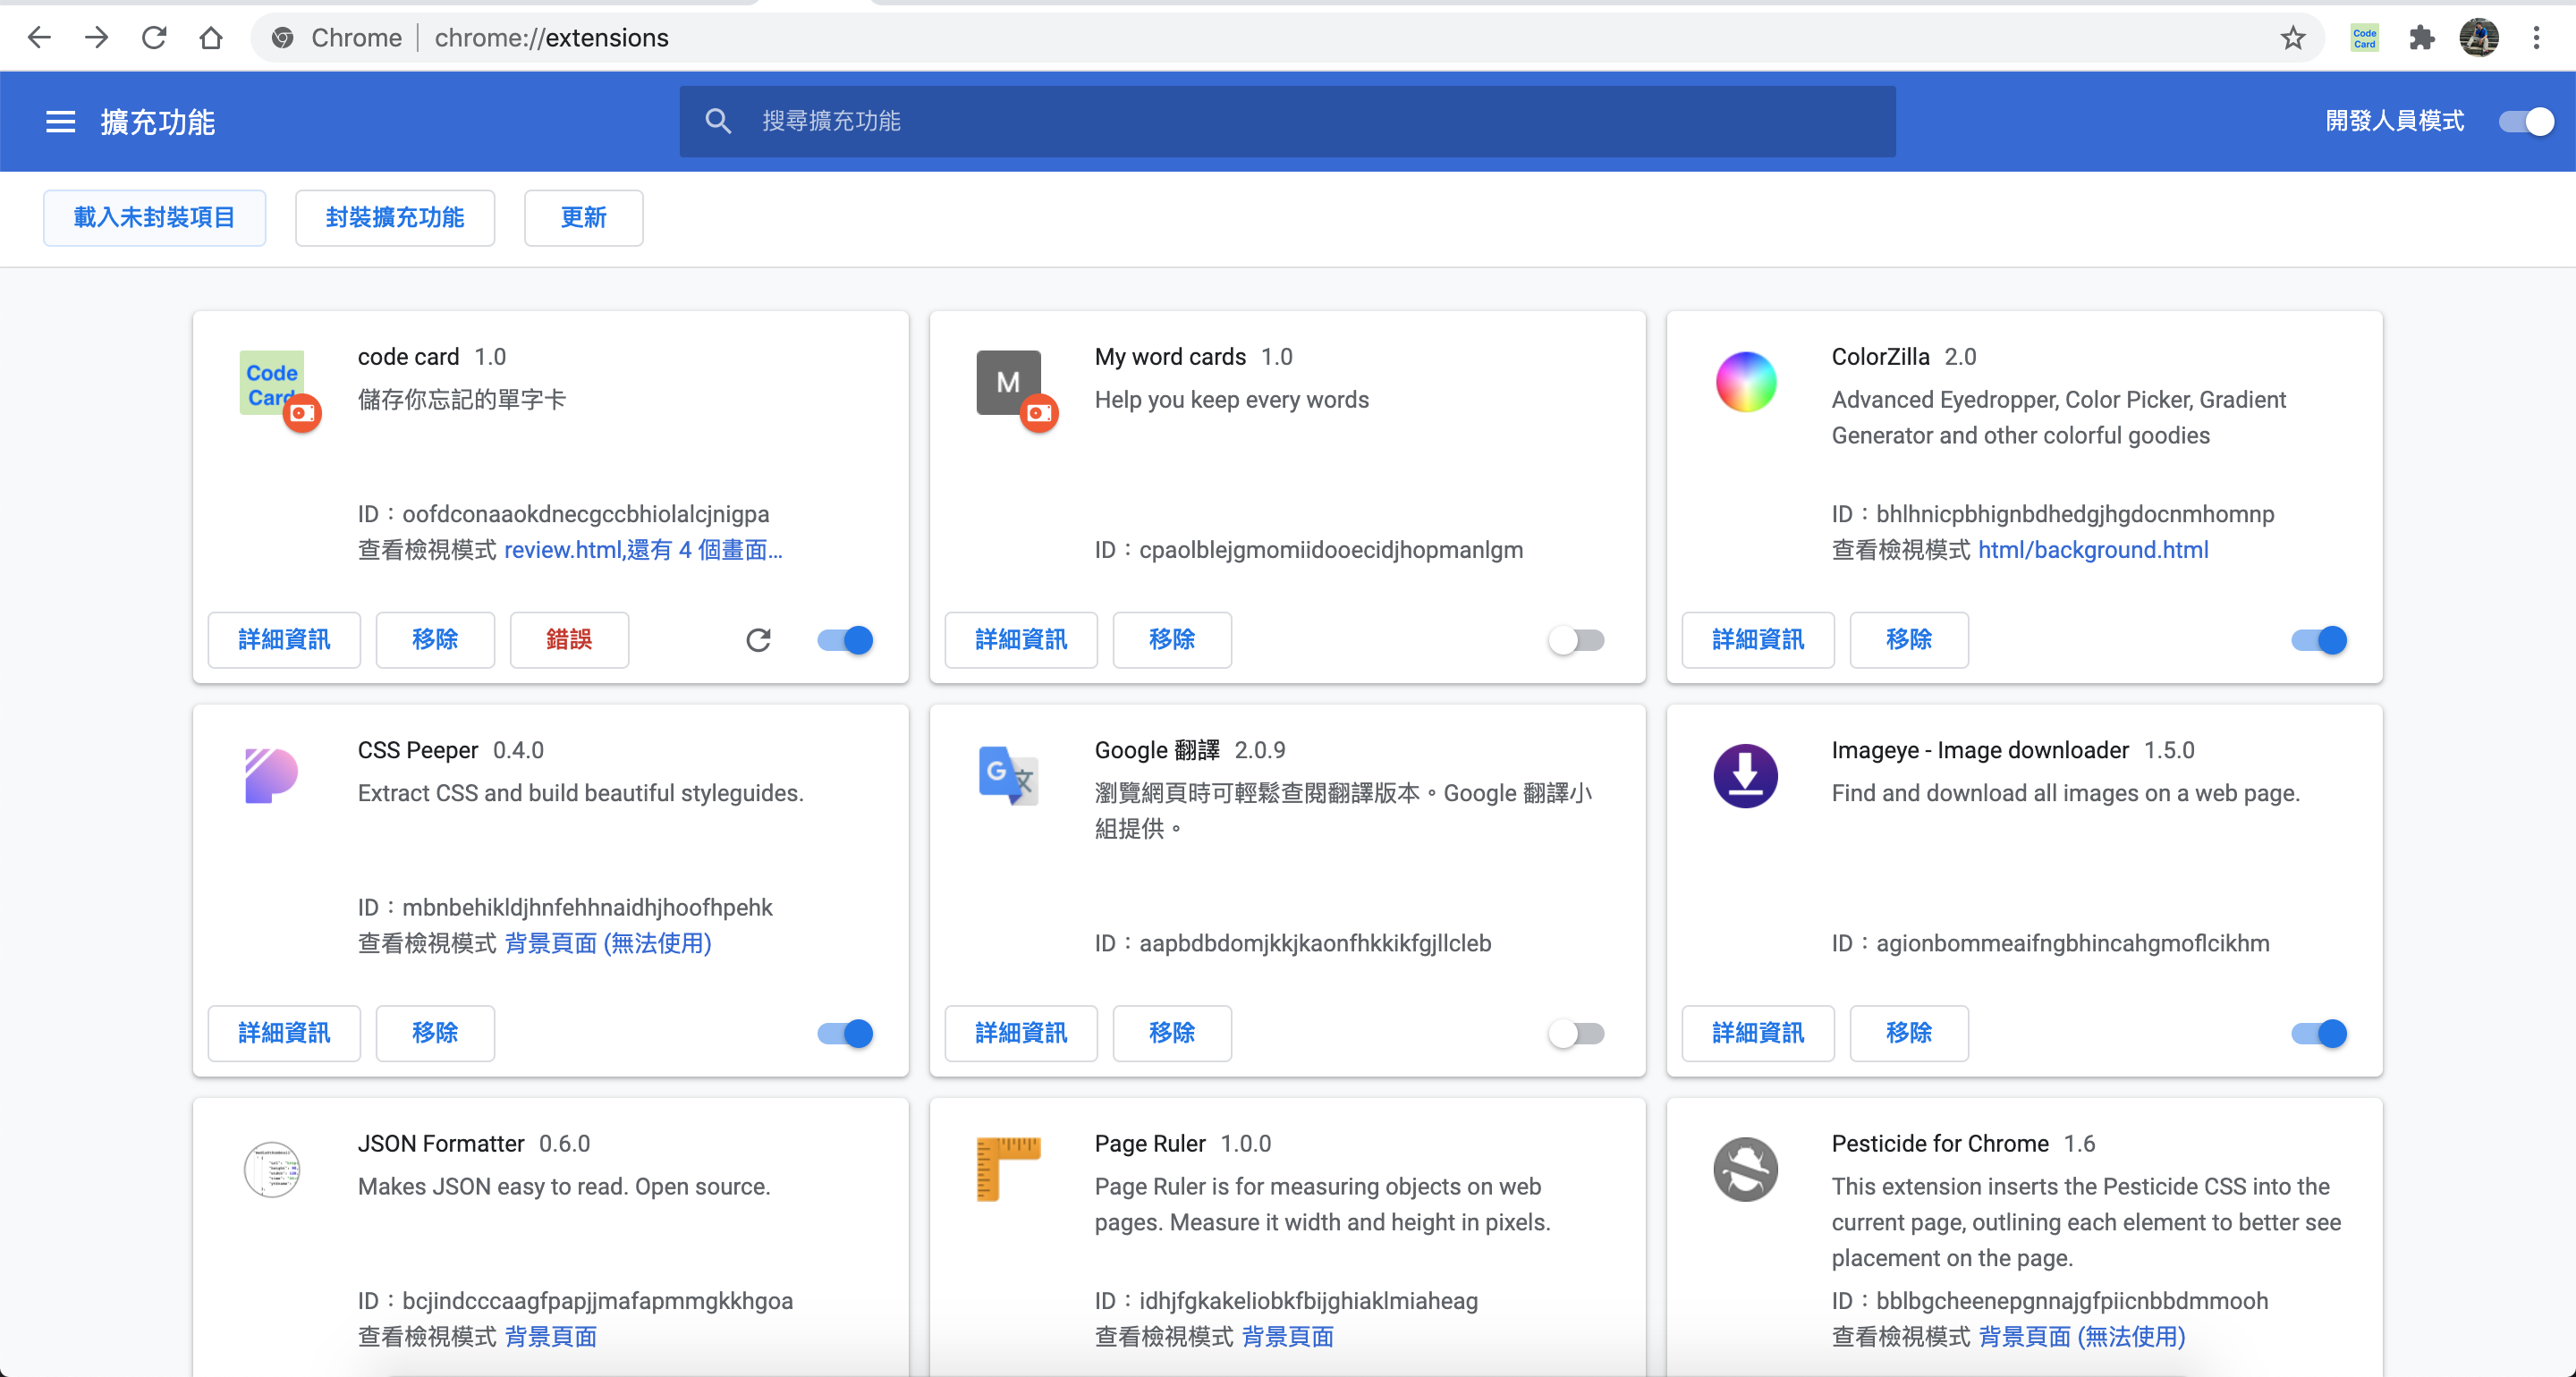Click 封裝擴充功能 button
This screenshot has width=2576, height=1377.
tap(394, 217)
